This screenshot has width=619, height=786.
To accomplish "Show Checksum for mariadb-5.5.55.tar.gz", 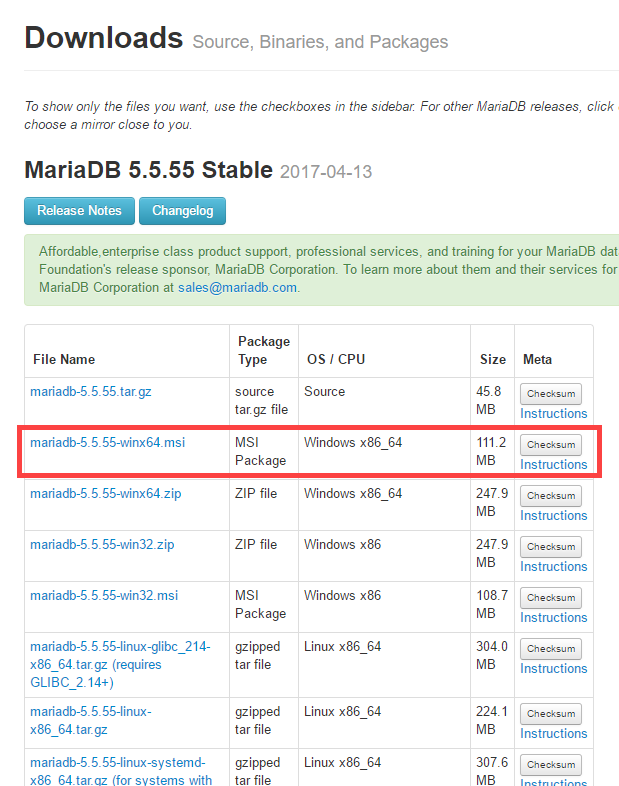I will (x=551, y=394).
